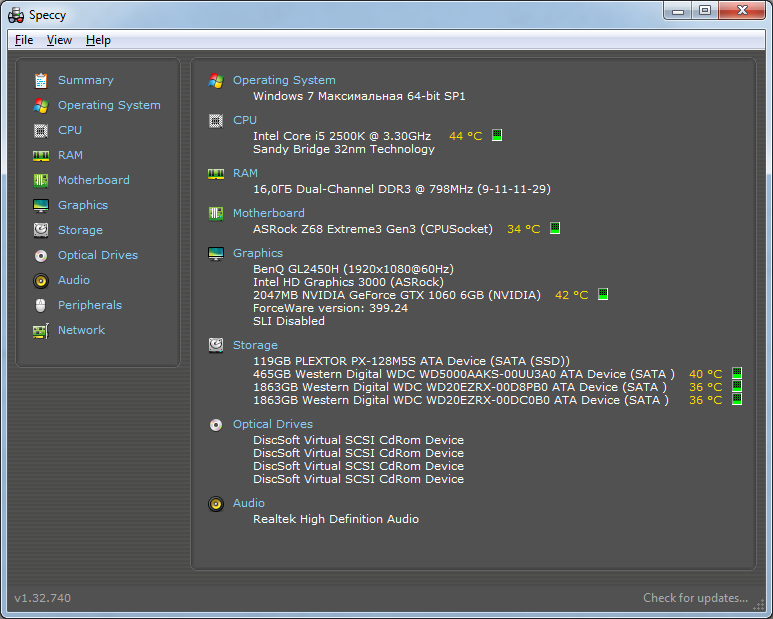Image resolution: width=773 pixels, height=619 pixels.
Task: Open the Peripherals sidebar section
Action: 90,305
